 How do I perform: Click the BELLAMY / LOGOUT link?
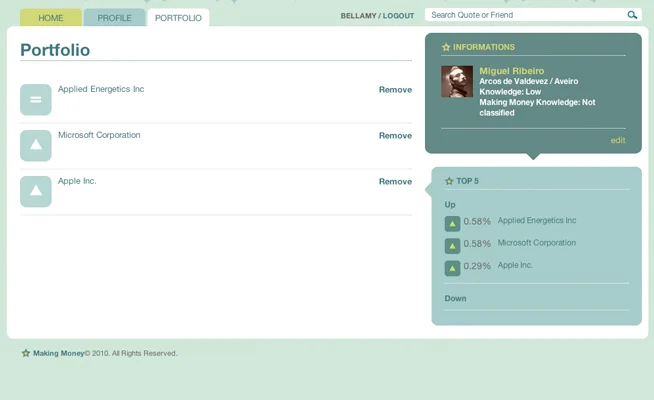coord(377,16)
